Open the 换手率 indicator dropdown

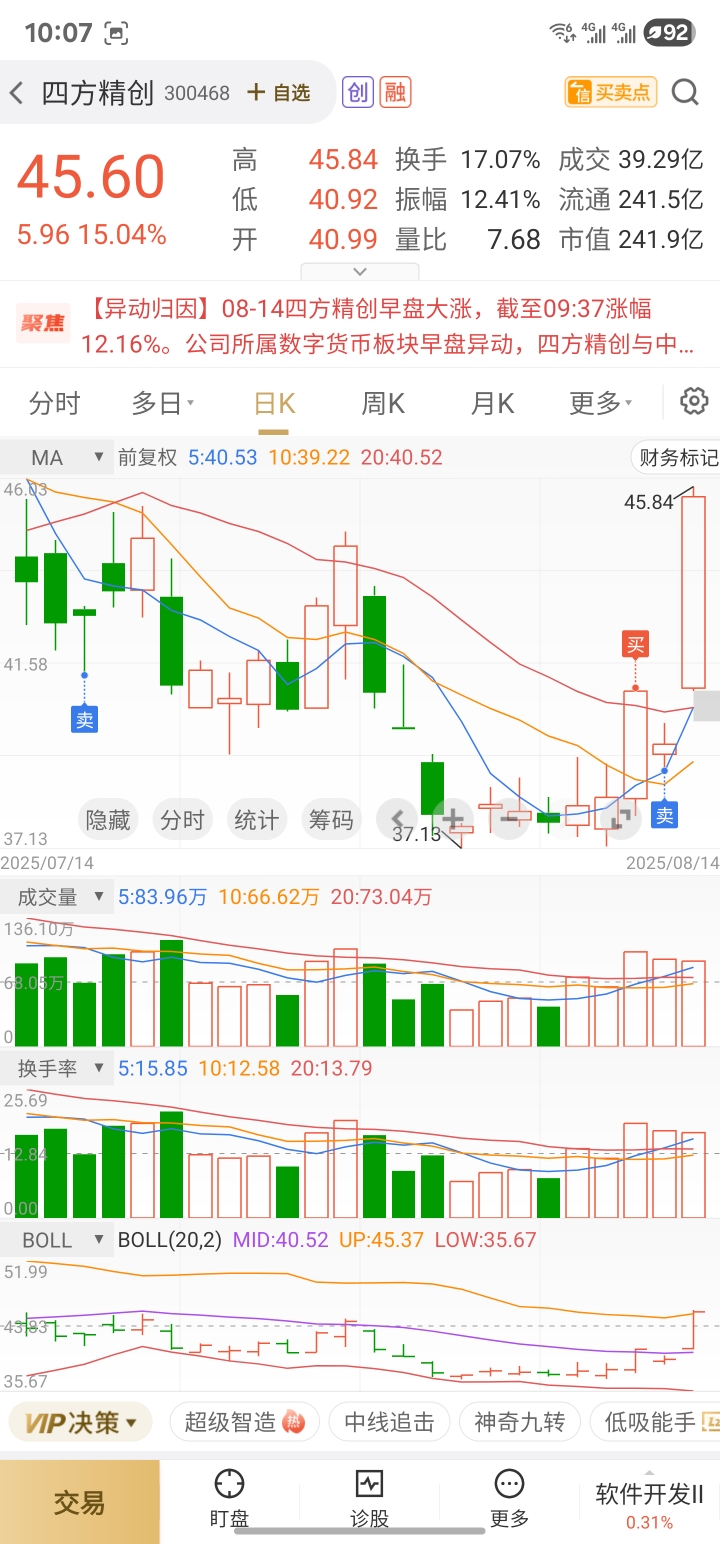55,1068
